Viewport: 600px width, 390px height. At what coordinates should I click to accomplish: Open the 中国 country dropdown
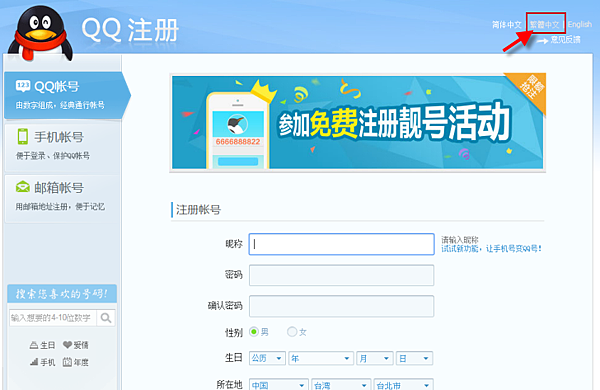click(x=279, y=384)
